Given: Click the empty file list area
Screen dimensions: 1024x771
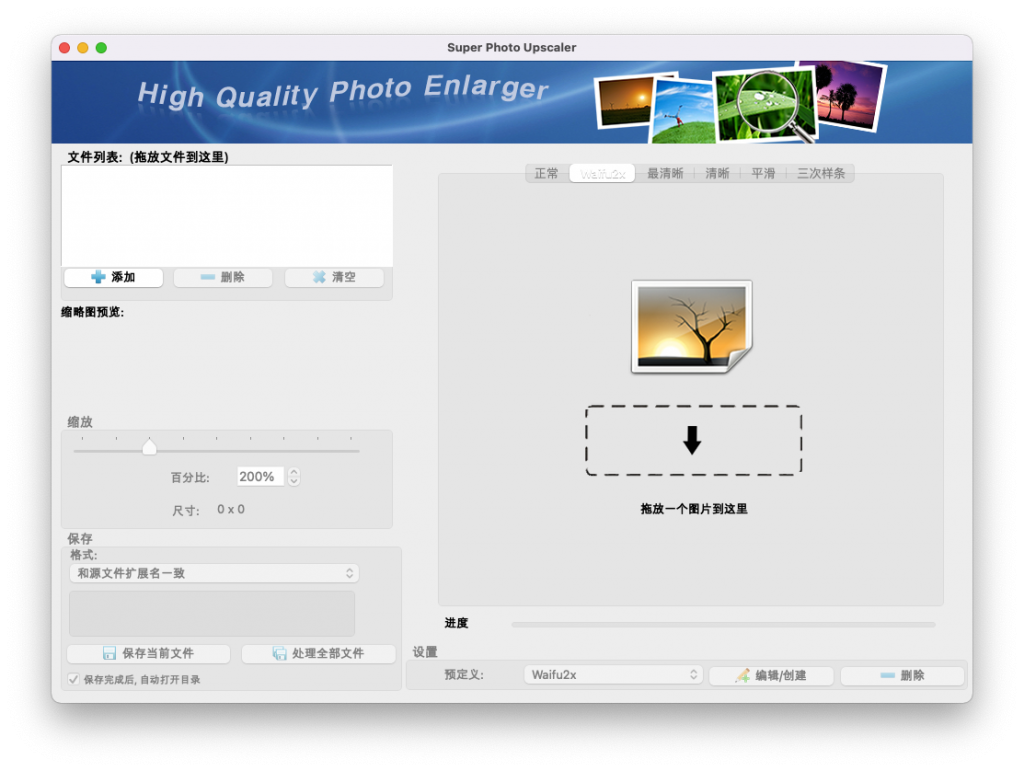Looking at the screenshot, I should pos(227,216).
